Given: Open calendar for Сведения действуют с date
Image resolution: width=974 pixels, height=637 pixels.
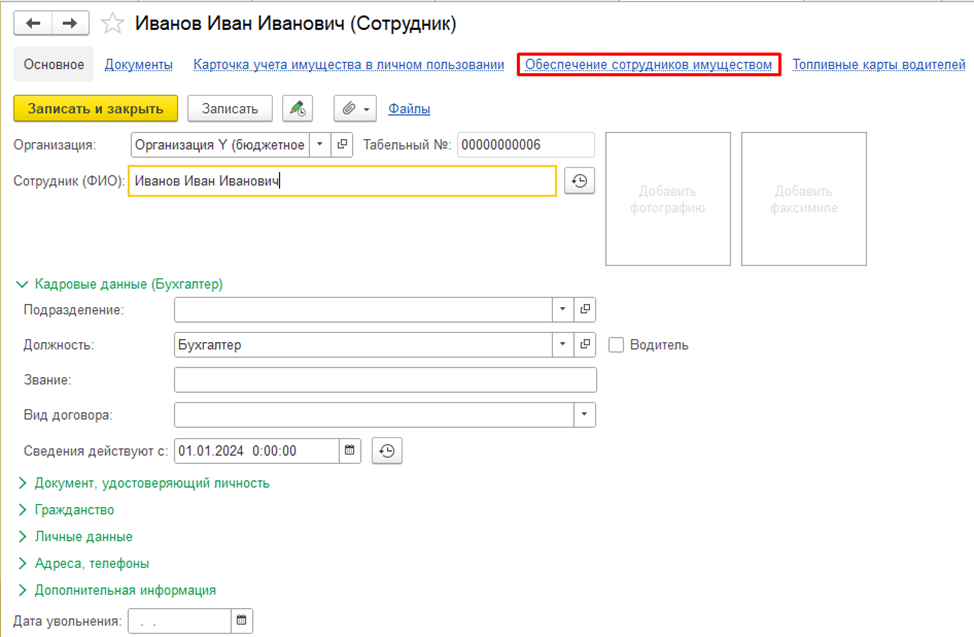Looking at the screenshot, I should point(350,451).
